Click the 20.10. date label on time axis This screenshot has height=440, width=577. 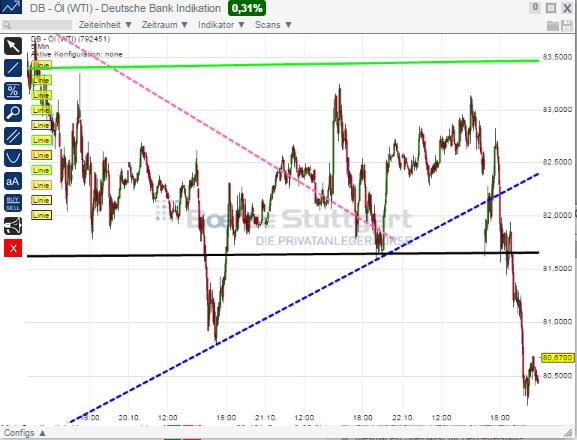tap(129, 418)
